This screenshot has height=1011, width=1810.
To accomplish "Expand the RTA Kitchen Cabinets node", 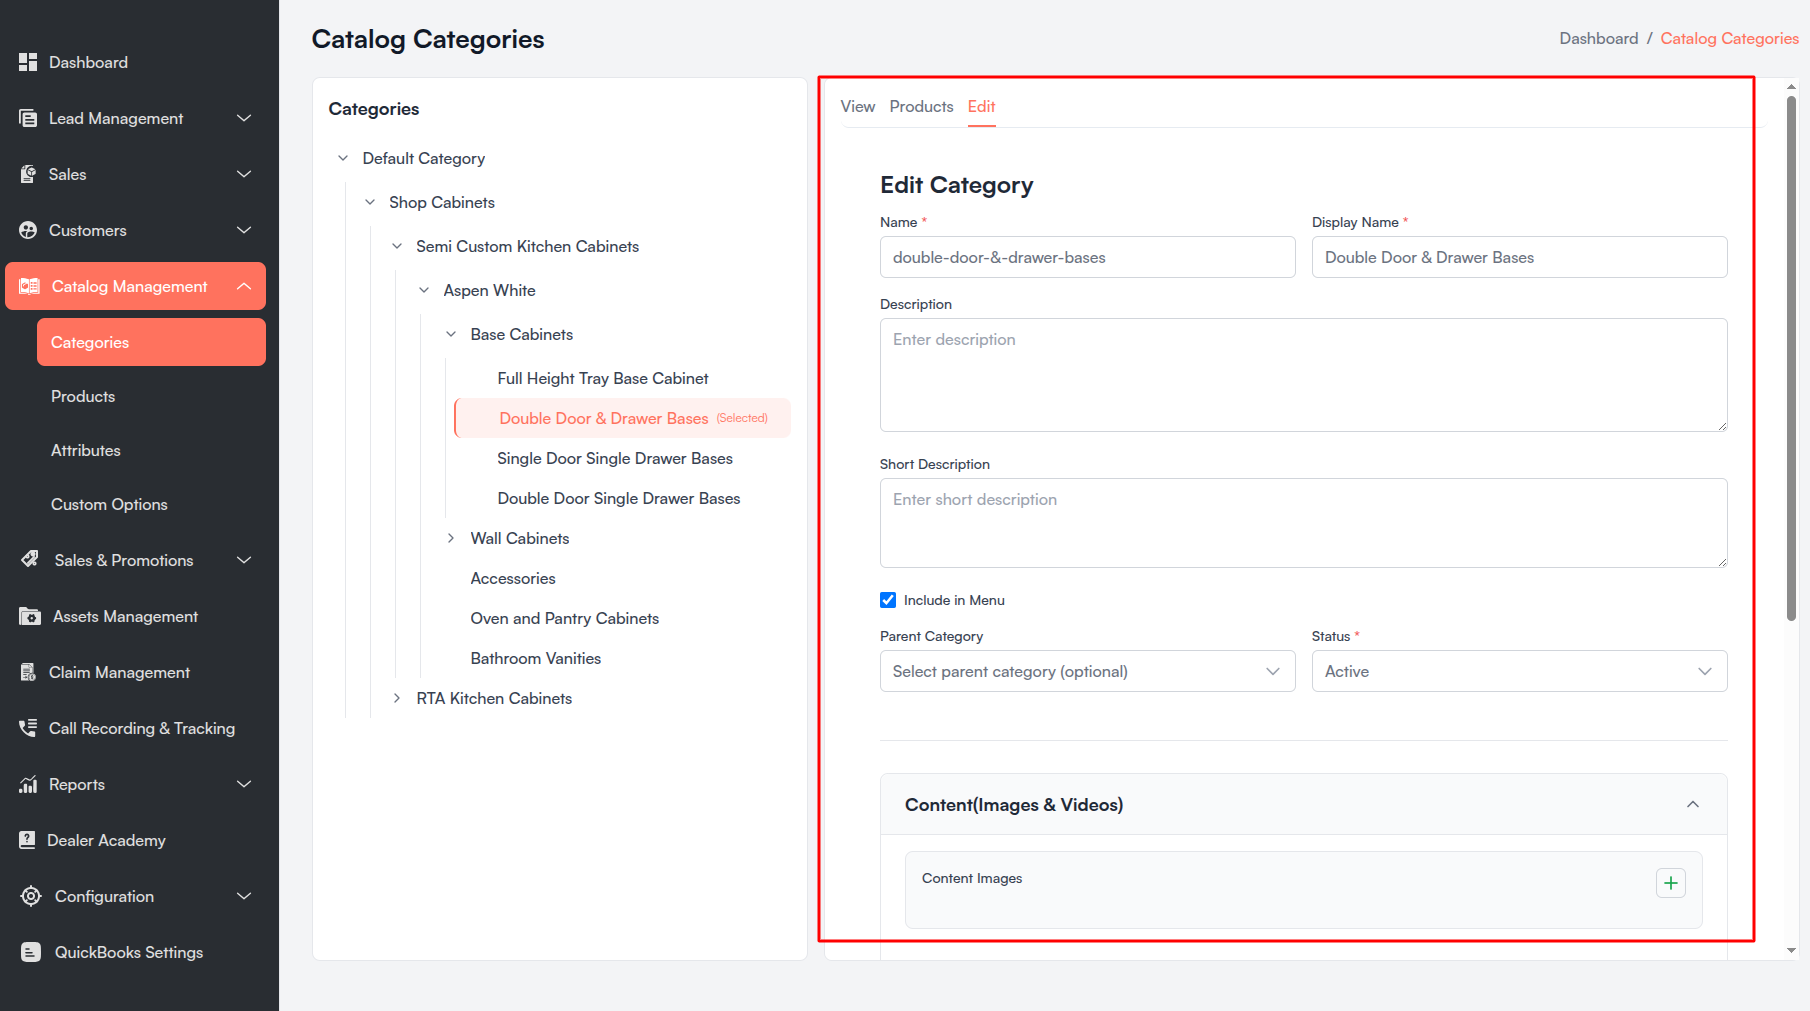I will point(397,698).
